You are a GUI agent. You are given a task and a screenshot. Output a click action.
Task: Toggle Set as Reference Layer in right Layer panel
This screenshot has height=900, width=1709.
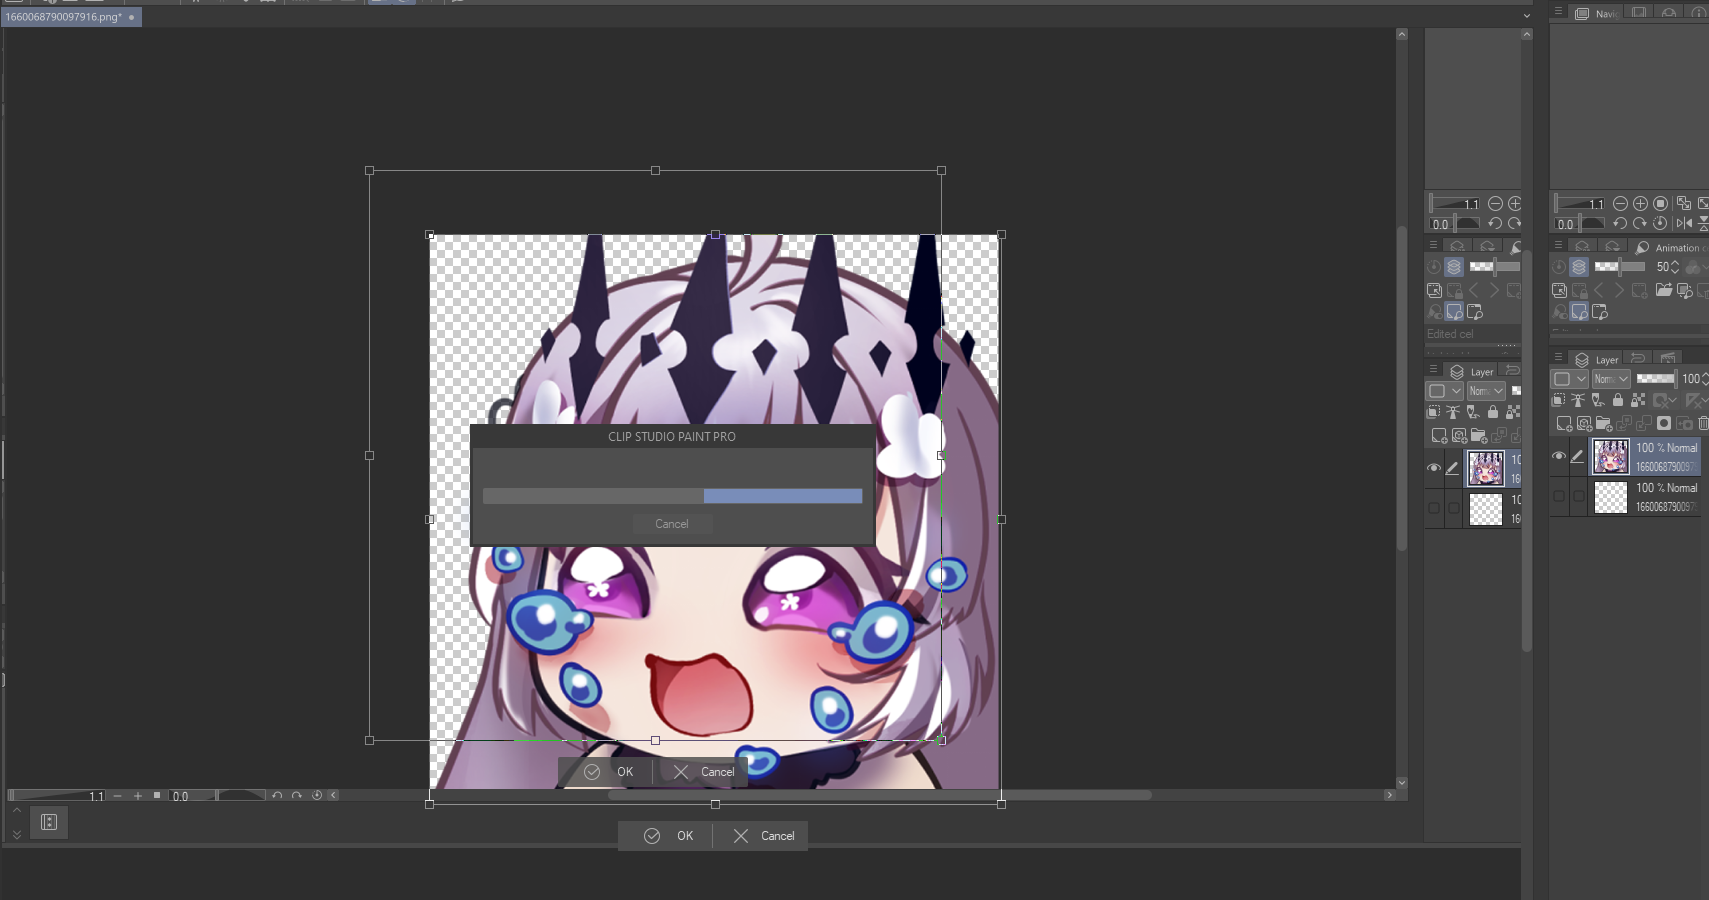[1578, 400]
